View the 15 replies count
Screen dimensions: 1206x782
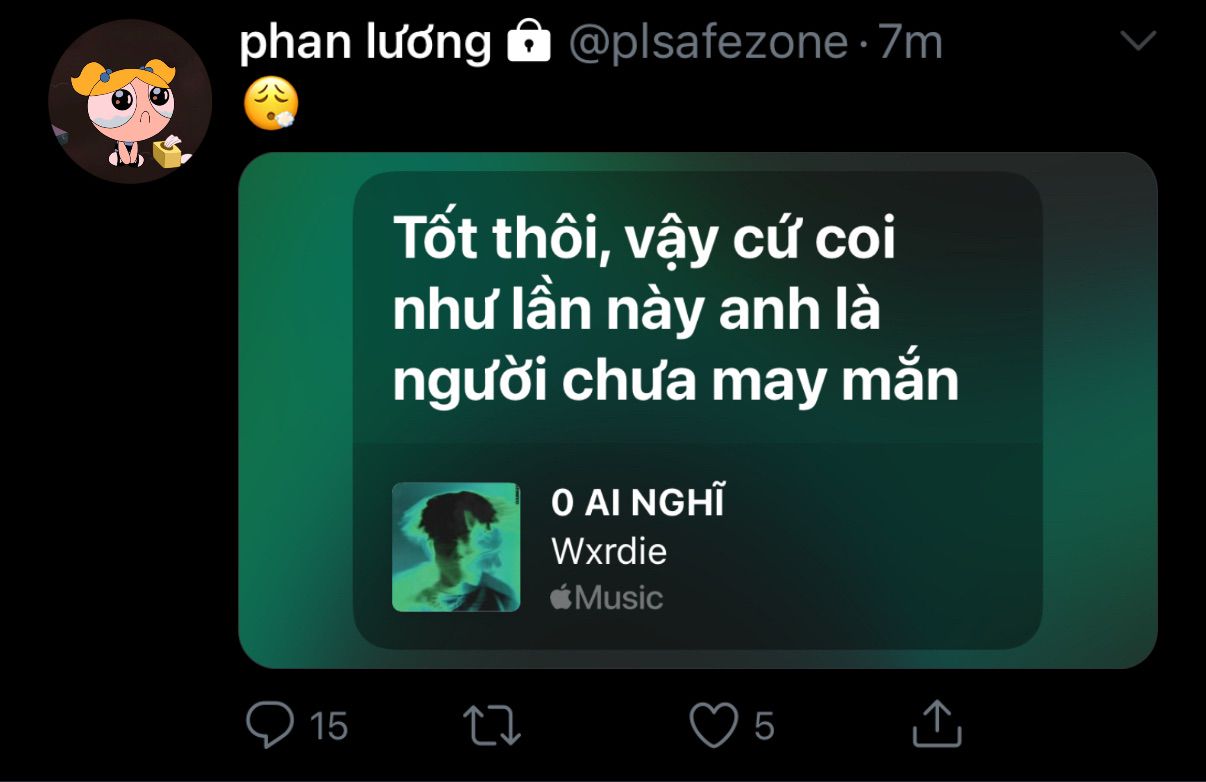point(328,726)
